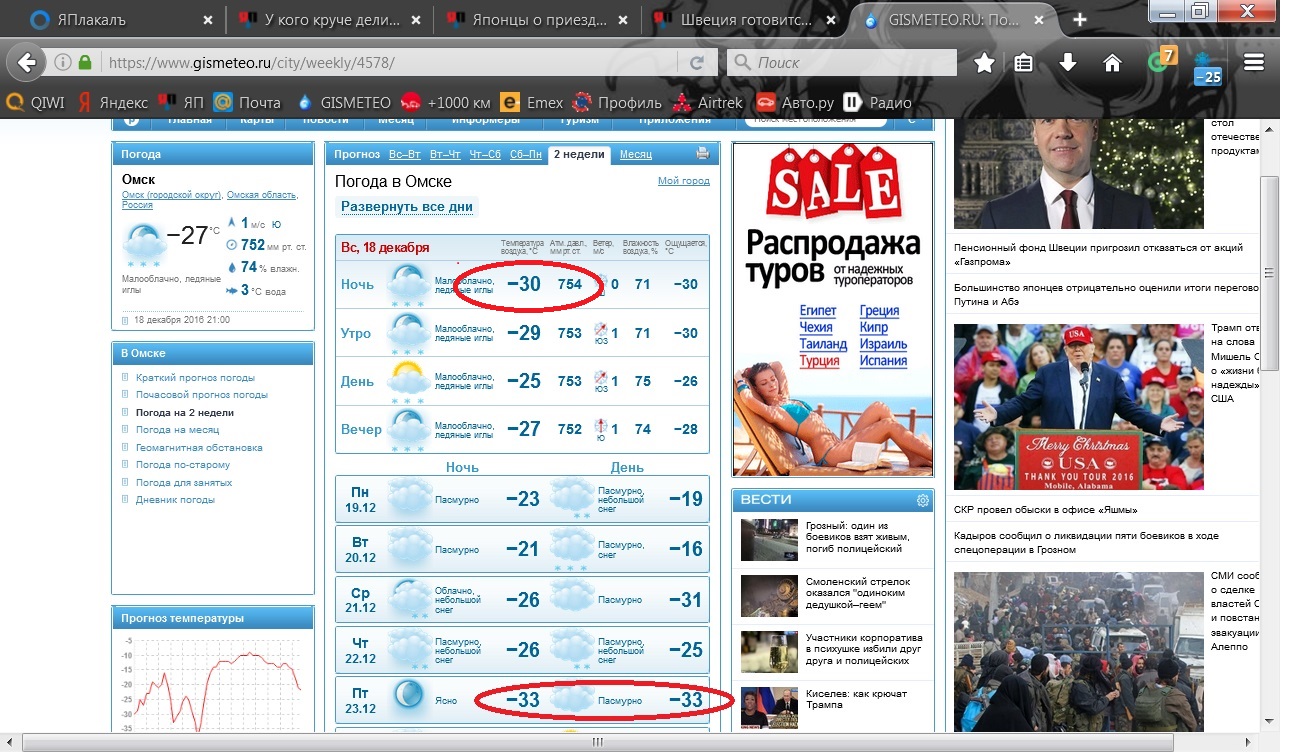Bookmark this page with the star icon

pos(984,62)
